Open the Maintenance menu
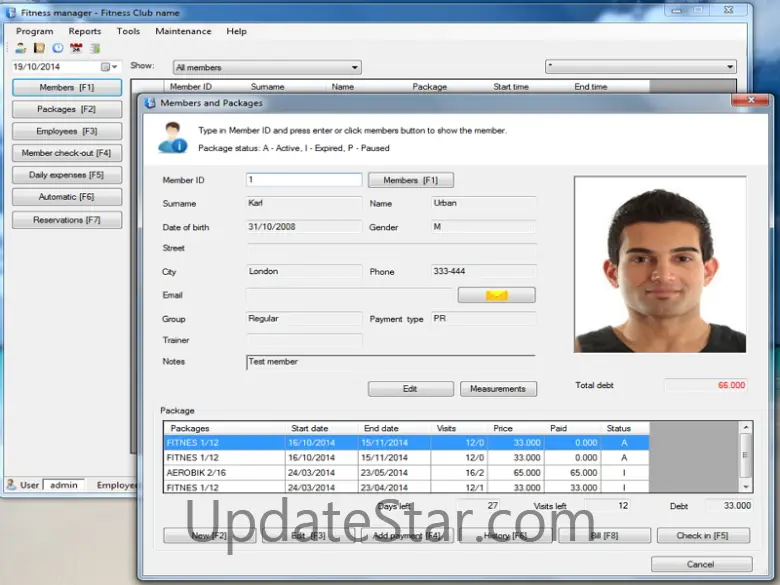Screen dimensions: 780x585 click(x=183, y=31)
